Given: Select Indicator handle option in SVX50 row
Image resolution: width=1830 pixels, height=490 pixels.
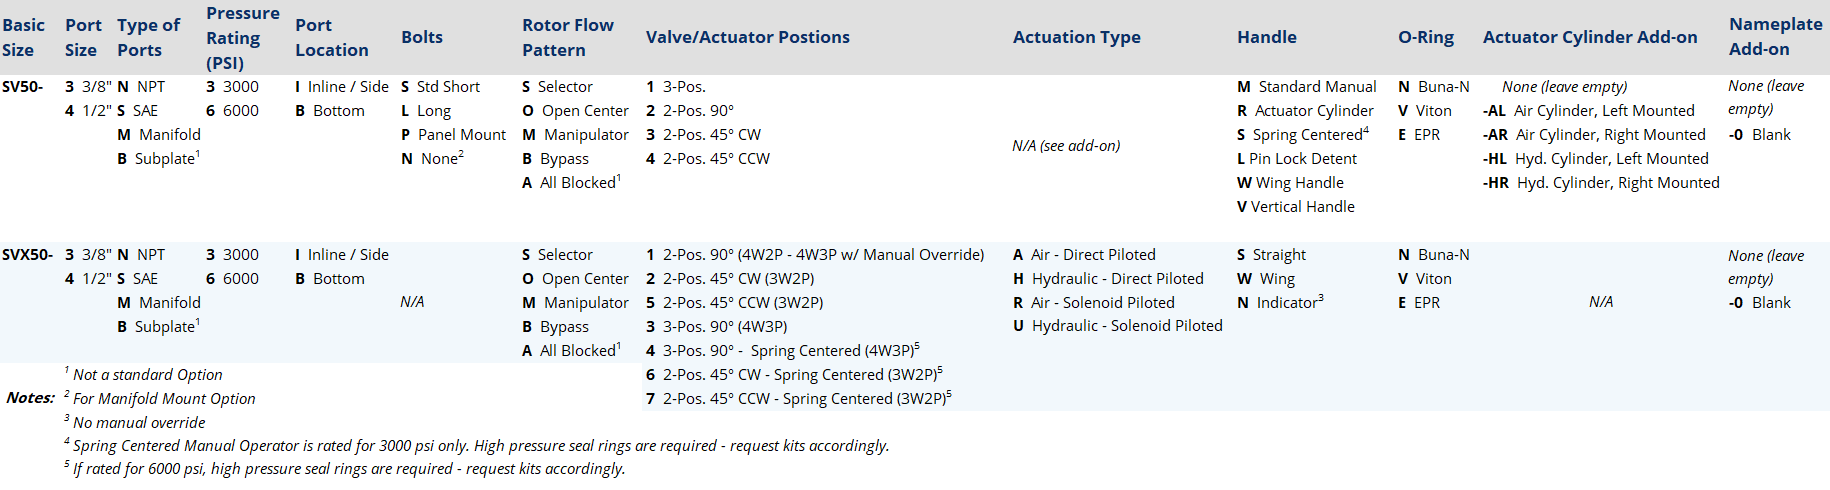Looking at the screenshot, I should (1280, 302).
